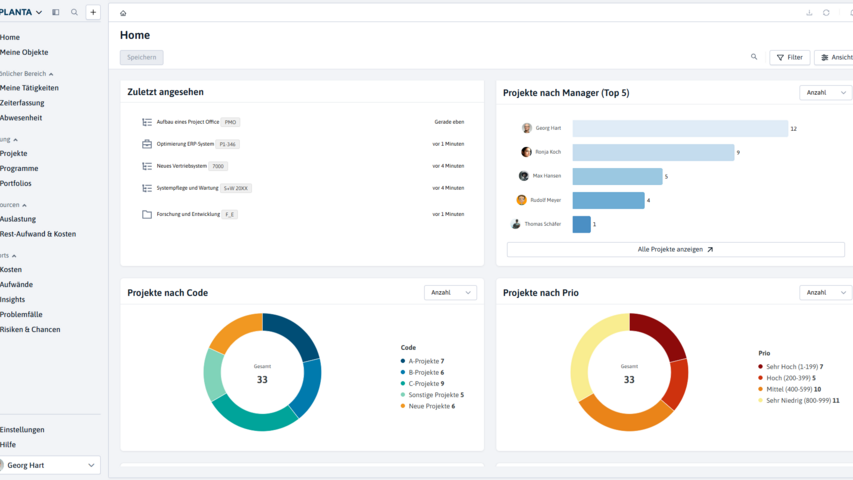Click A-Projekte legend color dot
The height and width of the screenshot is (480, 853).
point(403,361)
